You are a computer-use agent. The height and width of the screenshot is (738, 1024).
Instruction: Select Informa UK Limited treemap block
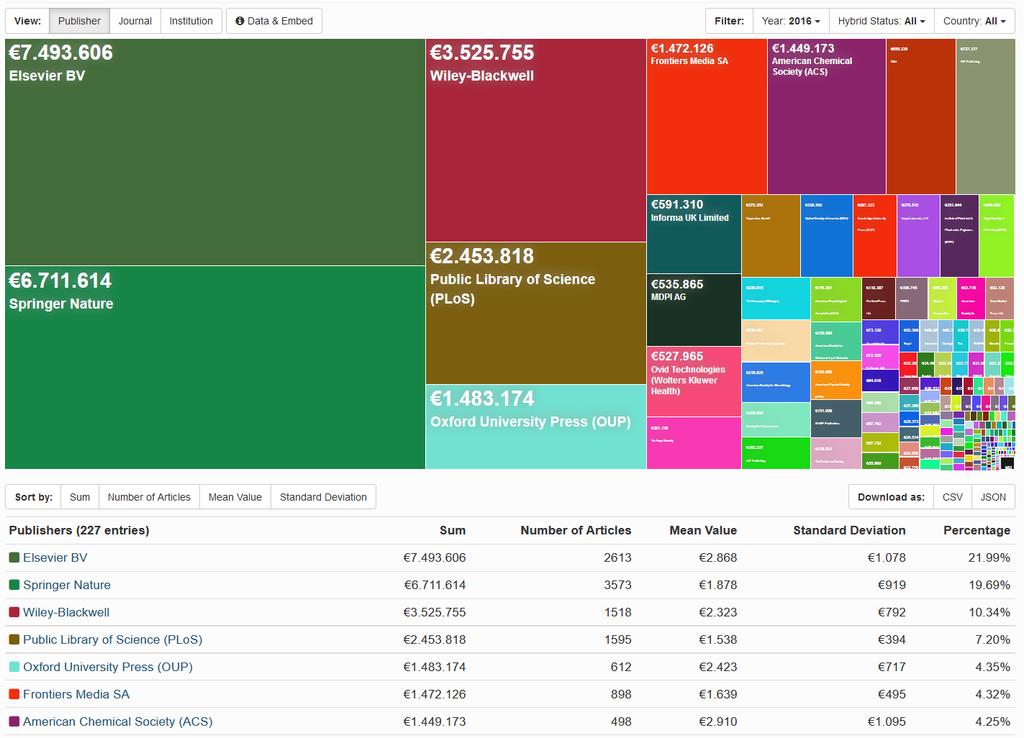[694, 234]
